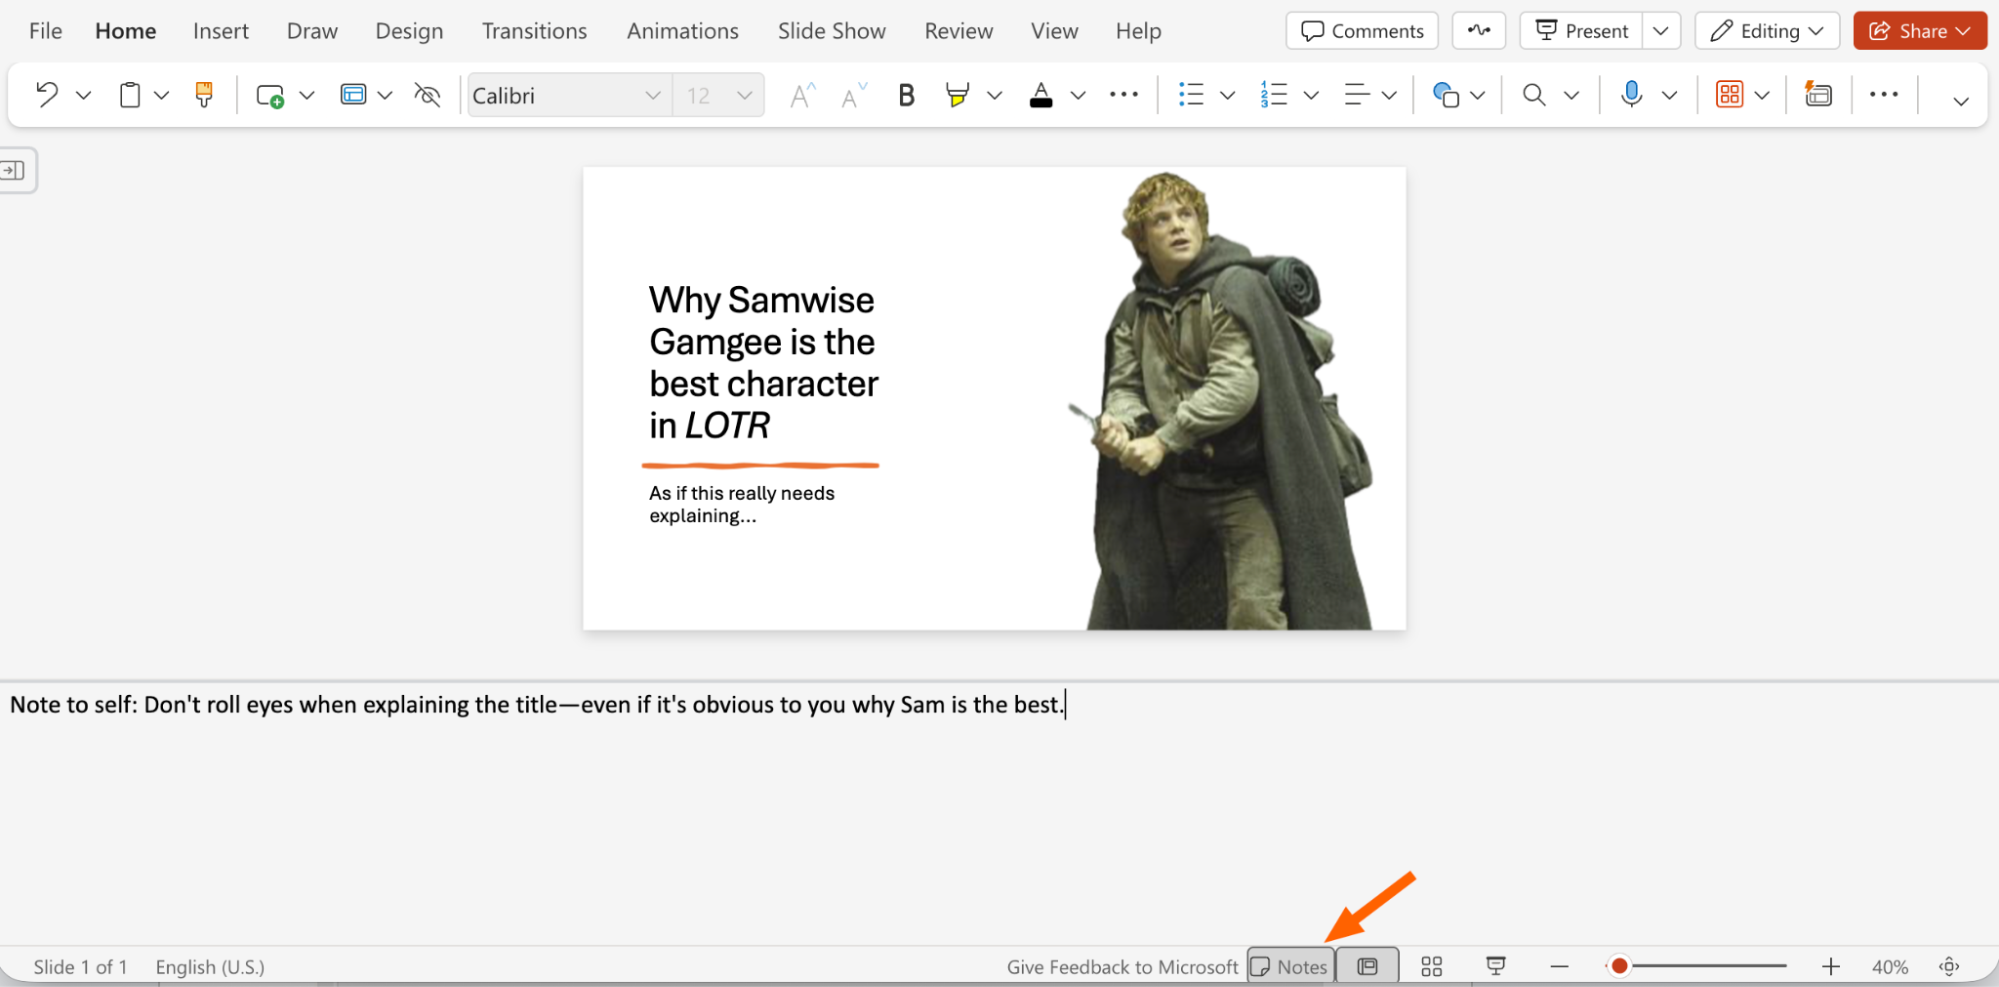The height and width of the screenshot is (987, 1999).
Task: Switch to Normal view
Action: click(x=1367, y=966)
